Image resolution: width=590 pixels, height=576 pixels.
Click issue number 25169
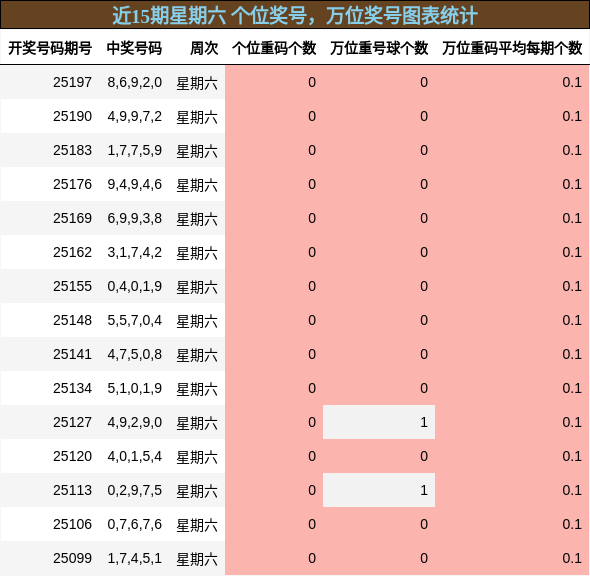pos(72,218)
